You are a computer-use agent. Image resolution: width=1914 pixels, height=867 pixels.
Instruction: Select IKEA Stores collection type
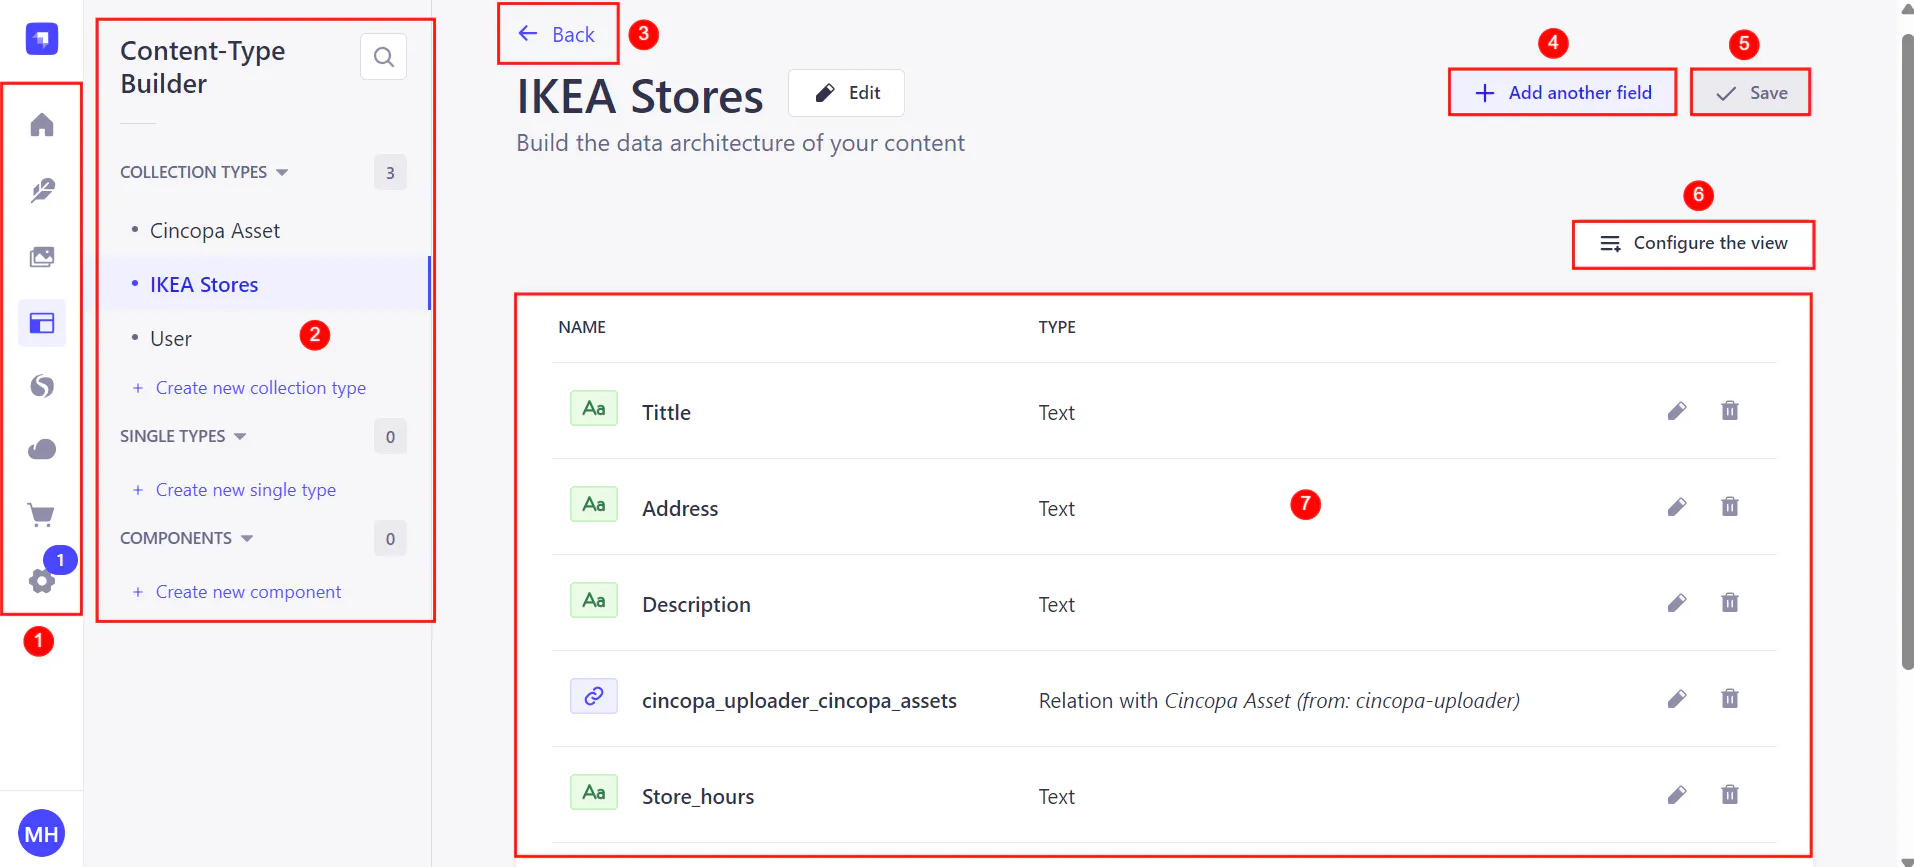(x=204, y=285)
